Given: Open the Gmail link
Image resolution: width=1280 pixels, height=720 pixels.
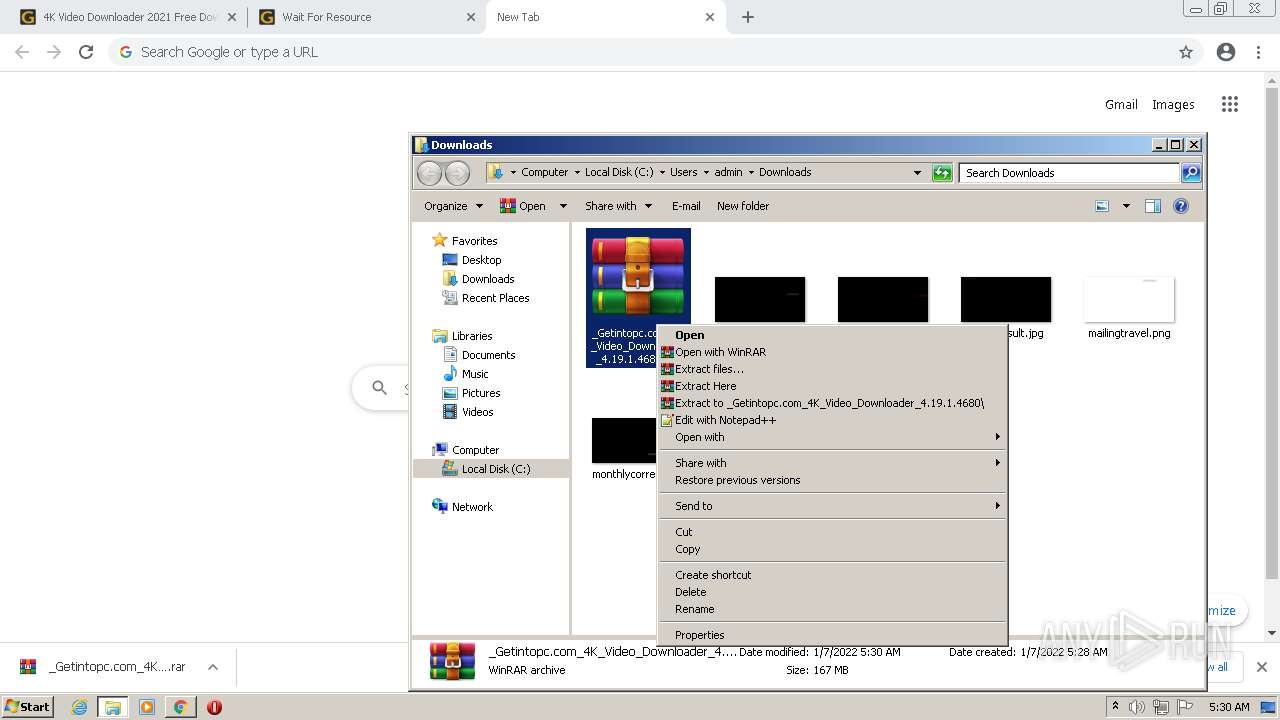Looking at the screenshot, I should [1121, 104].
